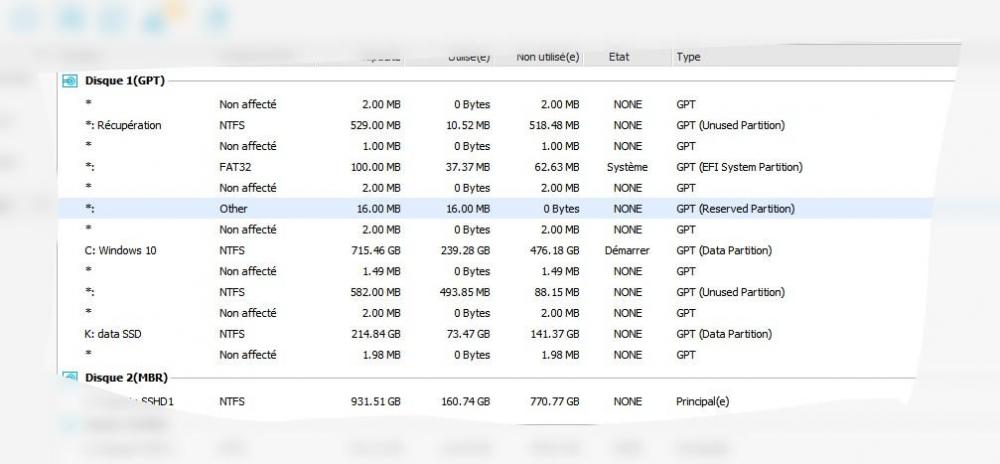Sort by the Etat column header
This screenshot has height=464, width=1000.
[x=620, y=58]
